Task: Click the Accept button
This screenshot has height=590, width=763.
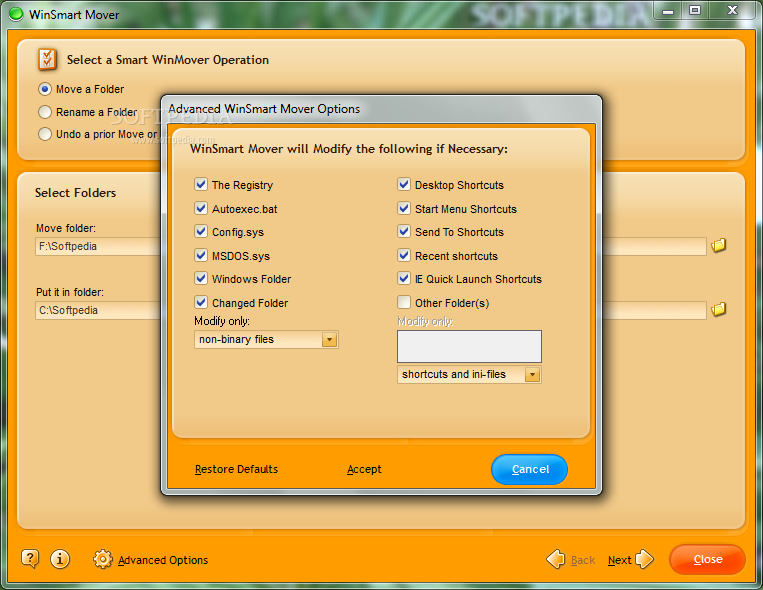Action: [x=364, y=469]
